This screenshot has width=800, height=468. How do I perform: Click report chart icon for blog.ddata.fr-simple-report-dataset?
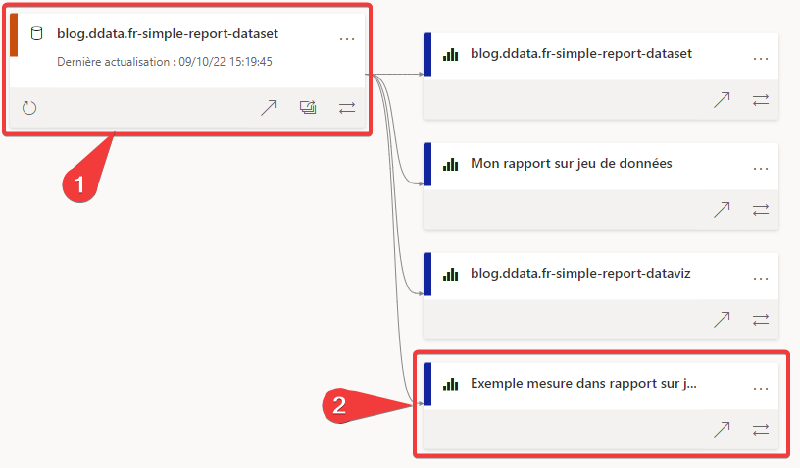pos(451,54)
